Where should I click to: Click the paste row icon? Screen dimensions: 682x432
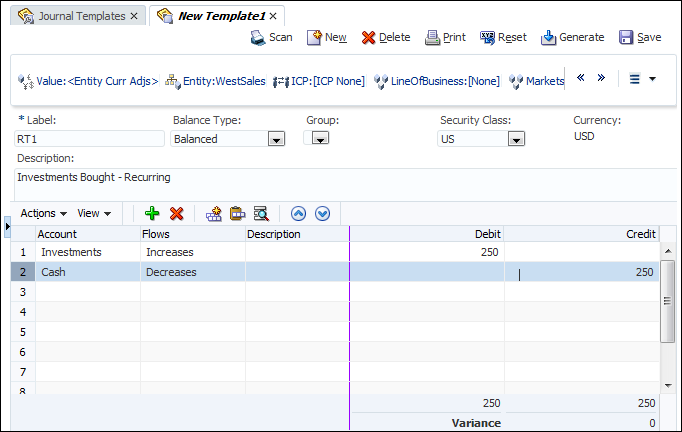click(x=237, y=213)
